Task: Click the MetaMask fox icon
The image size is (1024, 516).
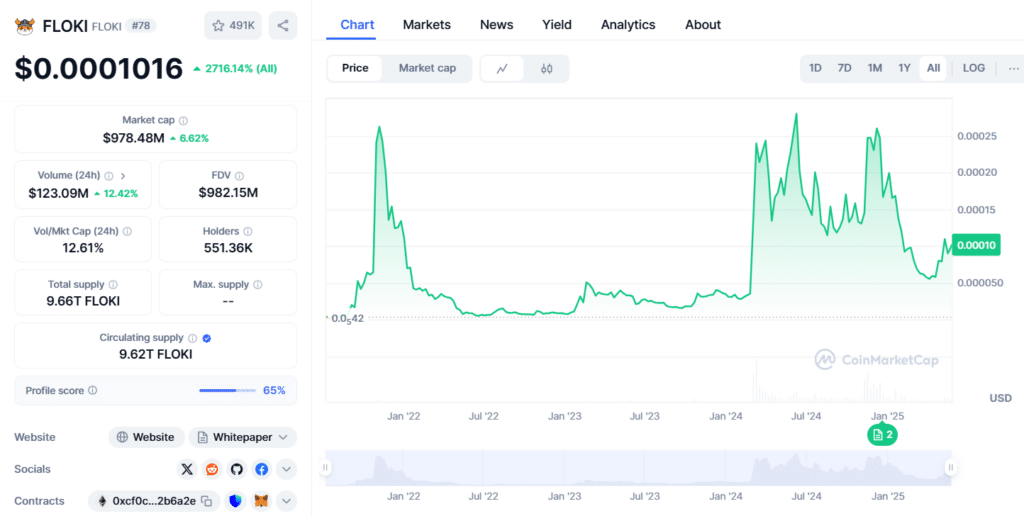Action: [261, 501]
